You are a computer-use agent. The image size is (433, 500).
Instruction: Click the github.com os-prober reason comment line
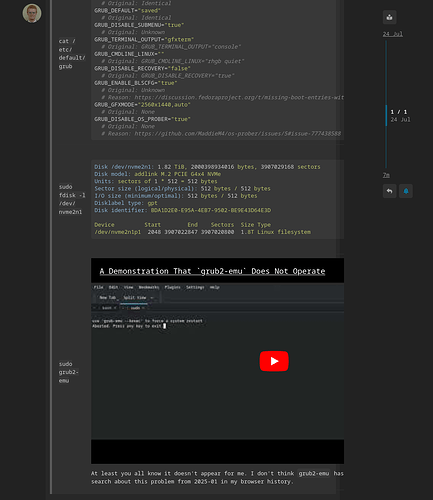pyautogui.click(x=221, y=134)
